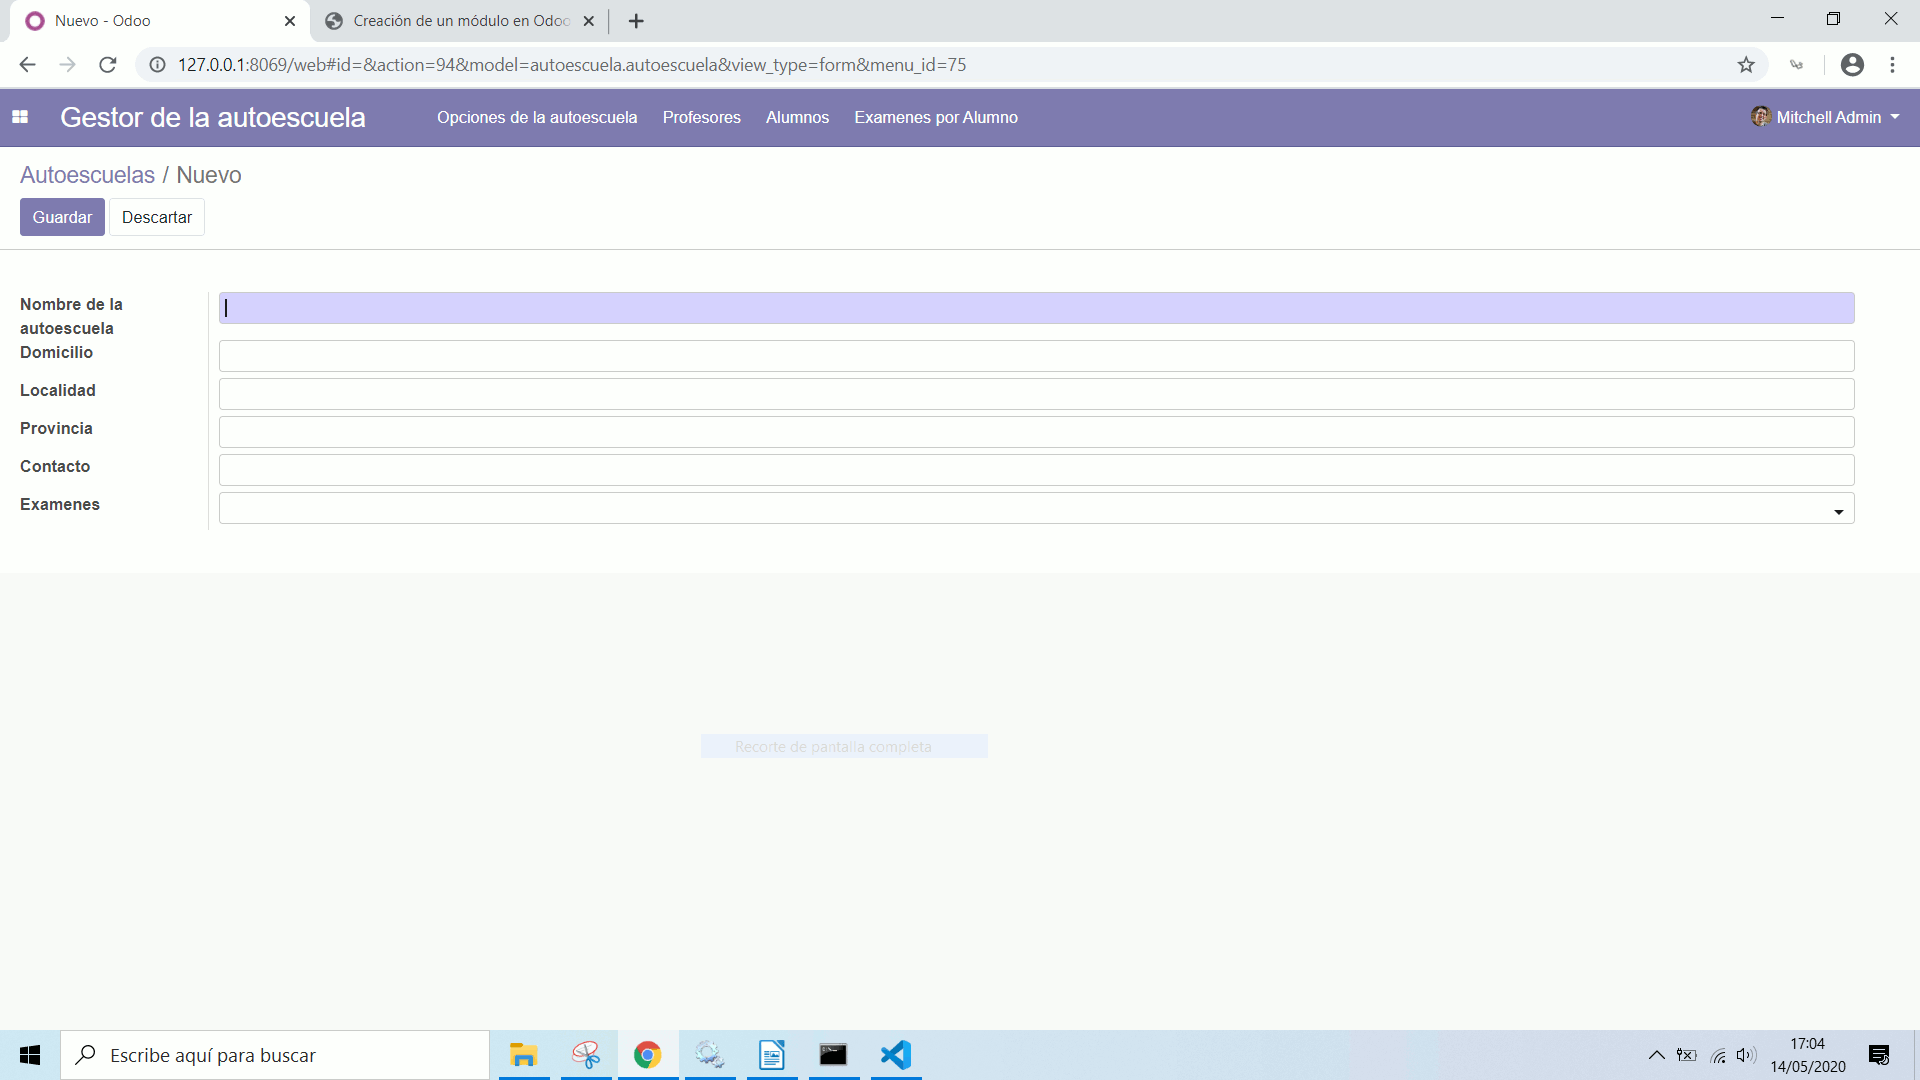
Task: Navigate back via the Autoescuelas breadcrumb link
Action: coord(86,174)
